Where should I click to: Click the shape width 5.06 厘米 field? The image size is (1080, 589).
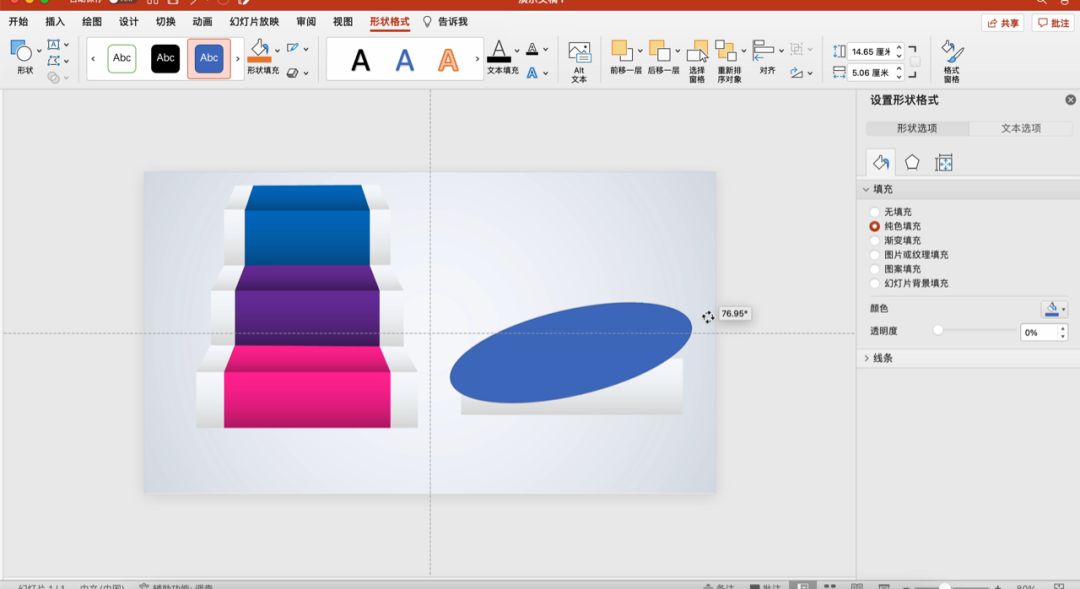click(x=871, y=72)
